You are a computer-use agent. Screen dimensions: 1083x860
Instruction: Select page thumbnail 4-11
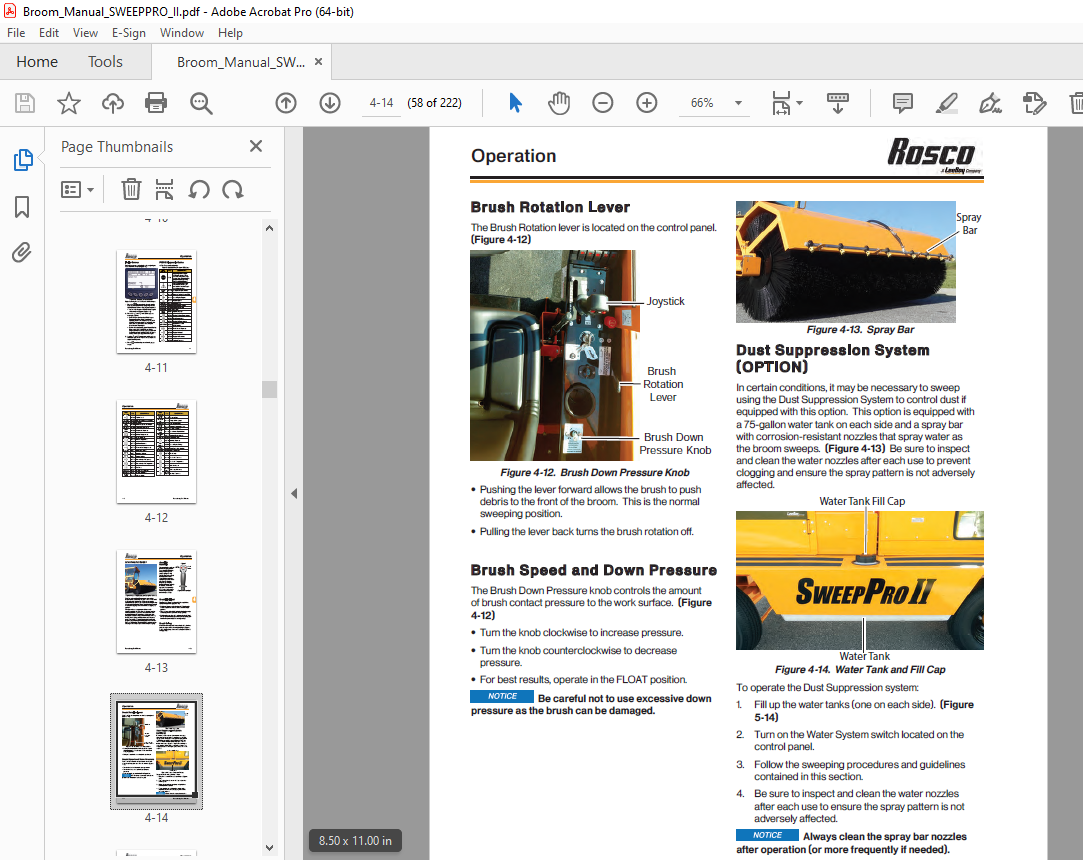click(156, 302)
